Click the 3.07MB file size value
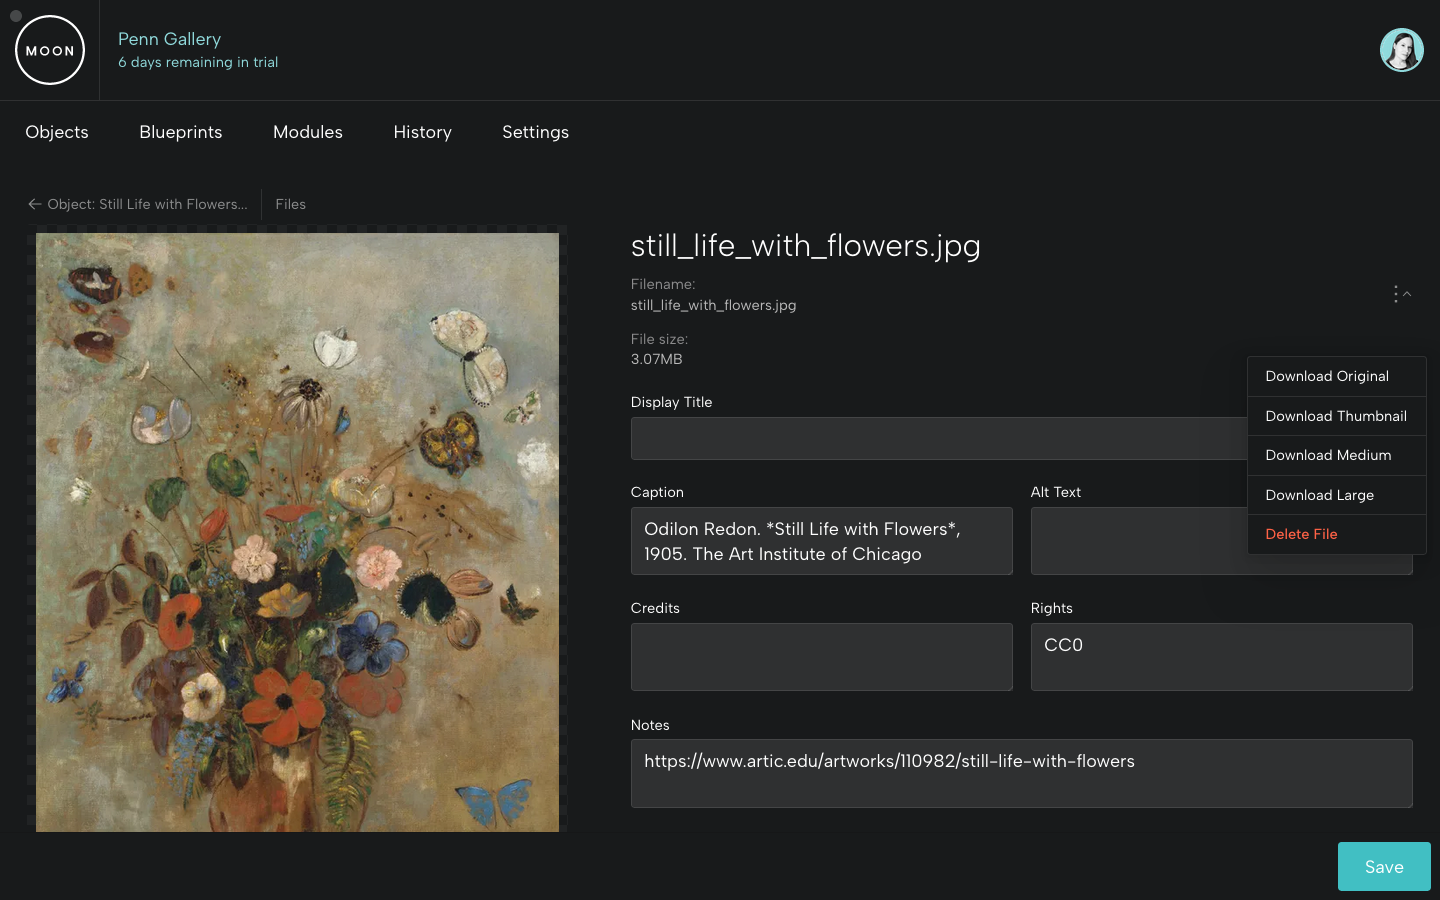 pyautogui.click(x=656, y=359)
